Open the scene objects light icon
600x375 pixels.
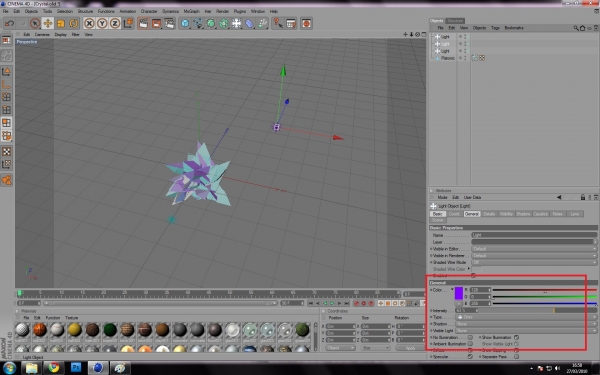(236, 23)
